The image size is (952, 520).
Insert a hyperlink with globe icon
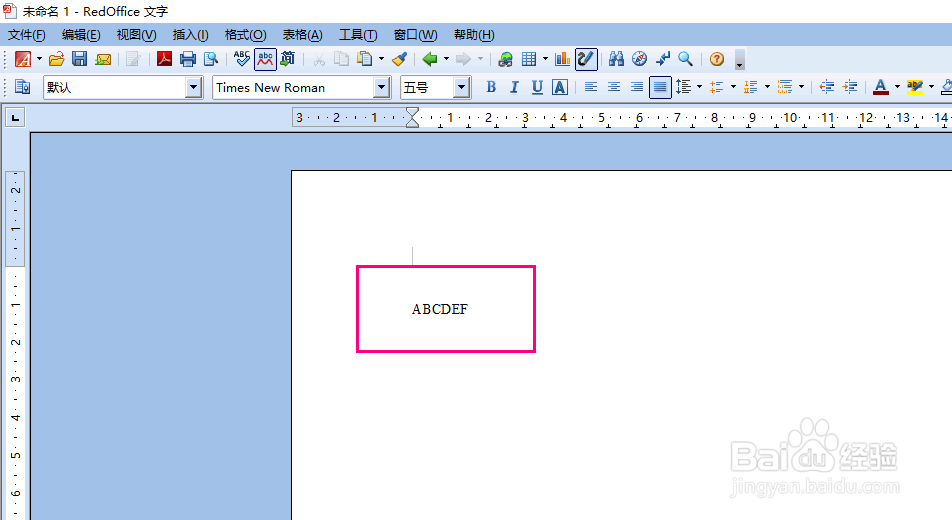505,59
